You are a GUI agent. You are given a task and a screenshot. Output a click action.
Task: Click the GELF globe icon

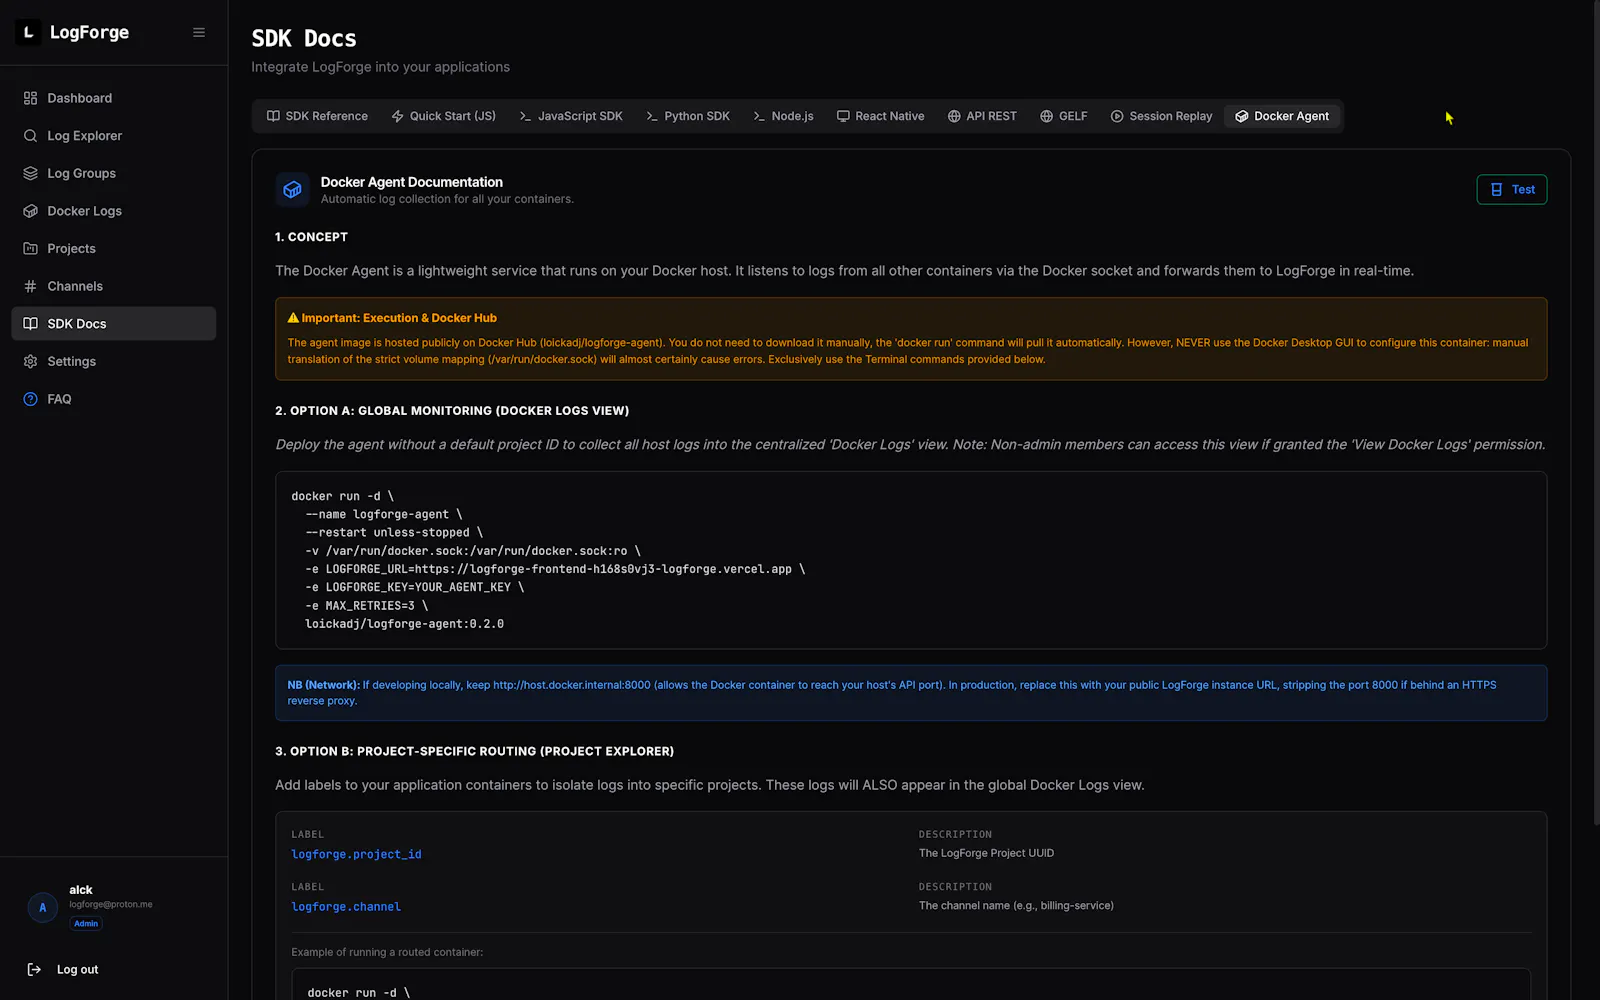pyautogui.click(x=1046, y=116)
